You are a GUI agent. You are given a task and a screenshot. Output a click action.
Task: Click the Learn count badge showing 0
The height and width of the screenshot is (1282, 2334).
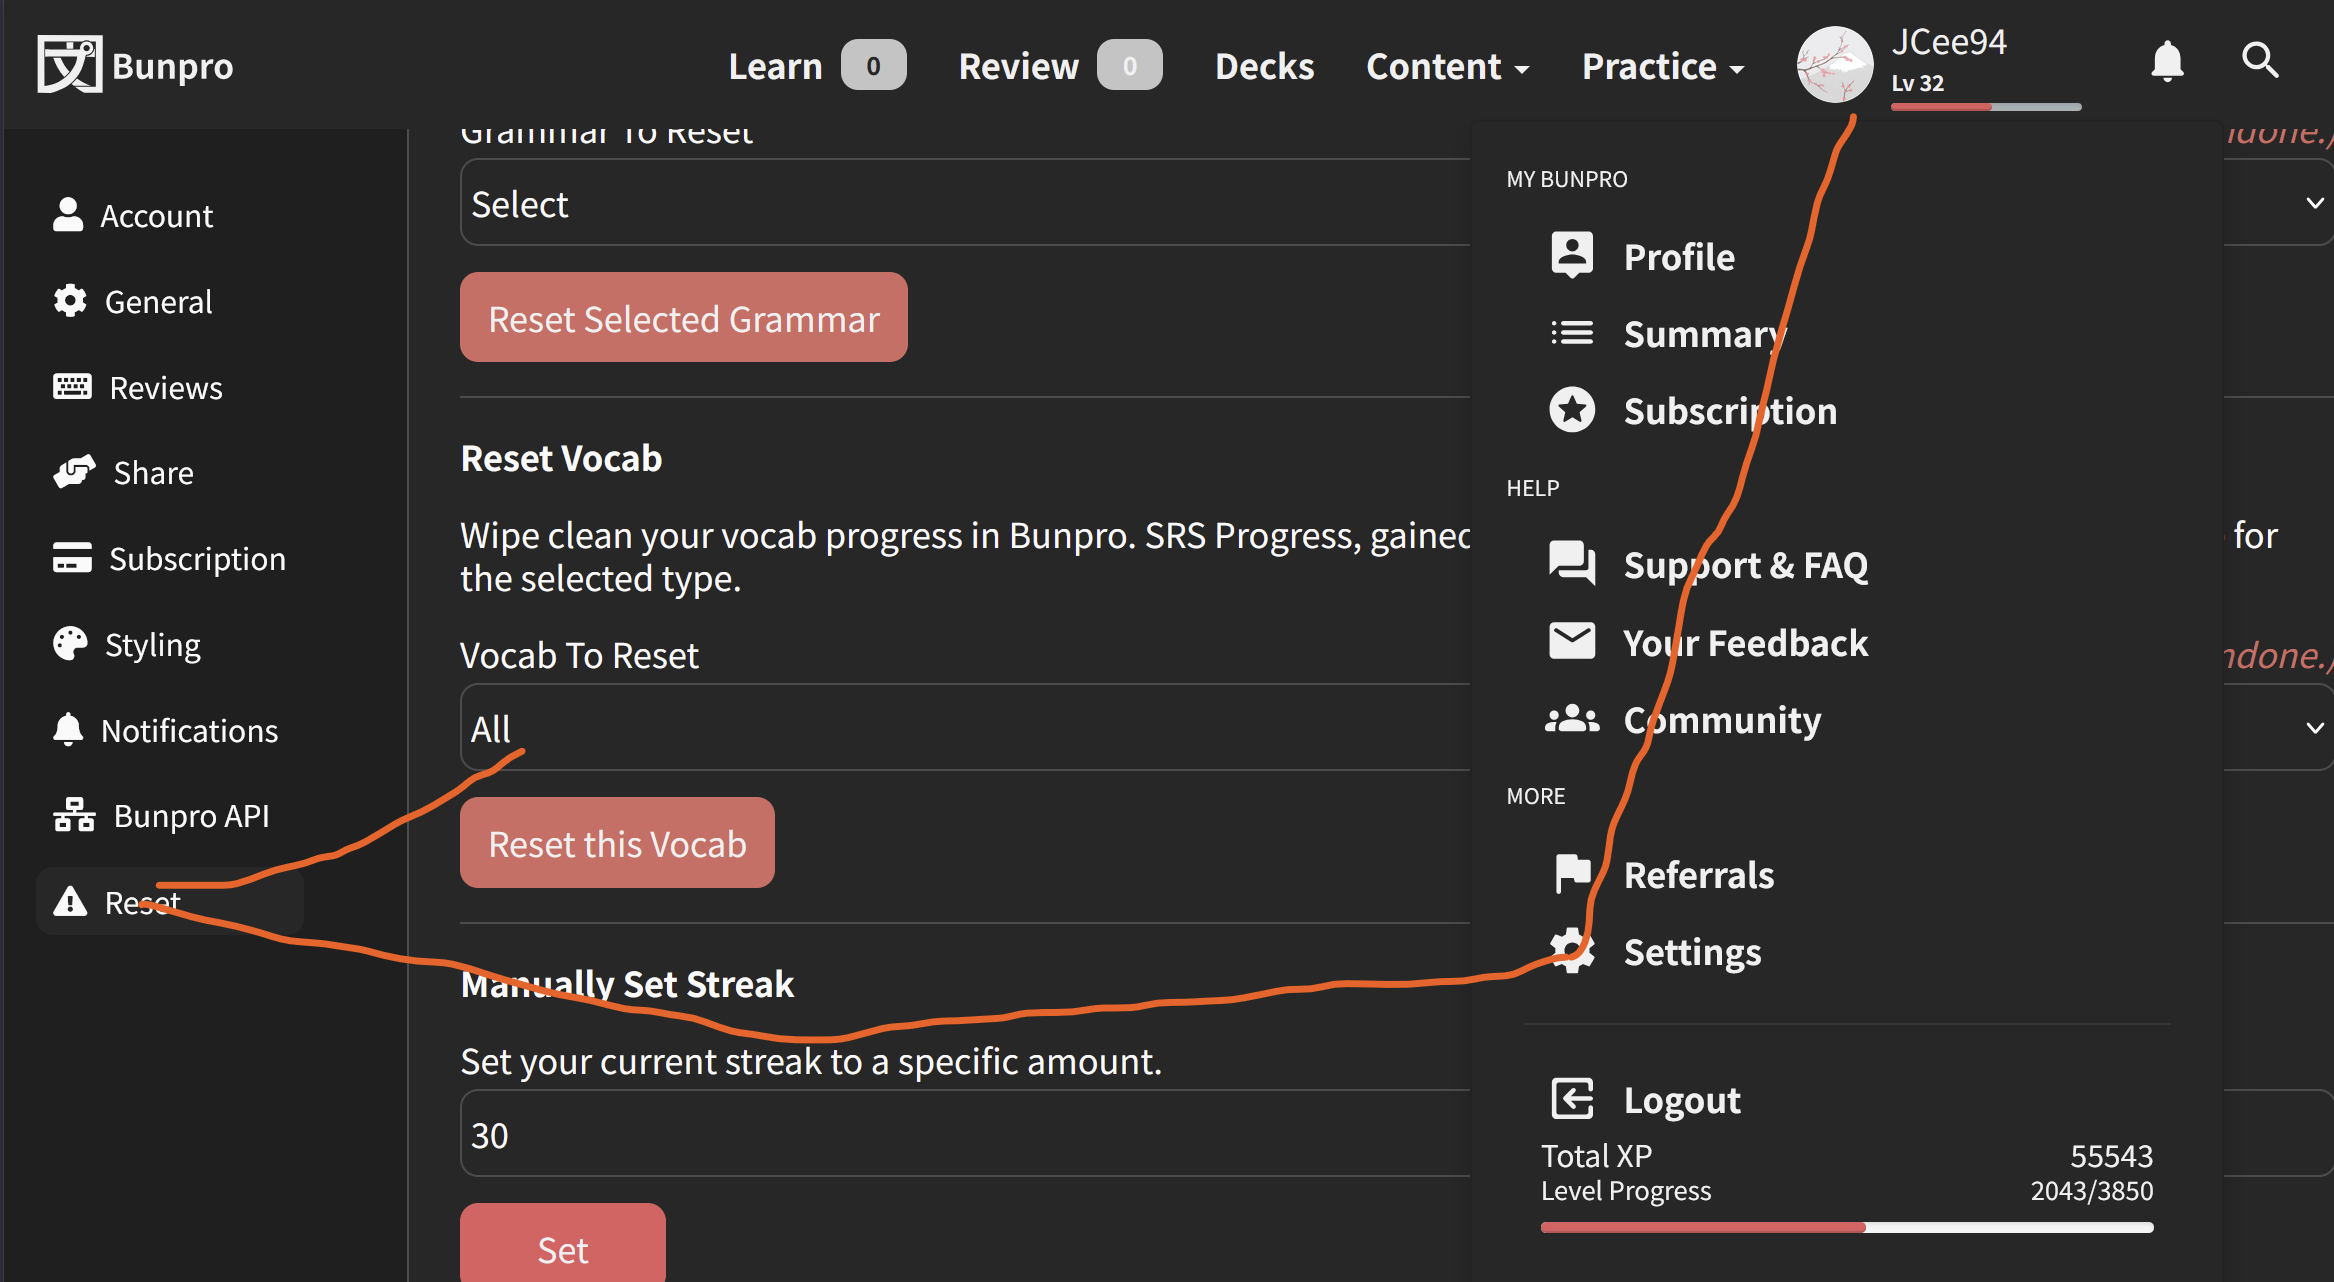point(873,66)
